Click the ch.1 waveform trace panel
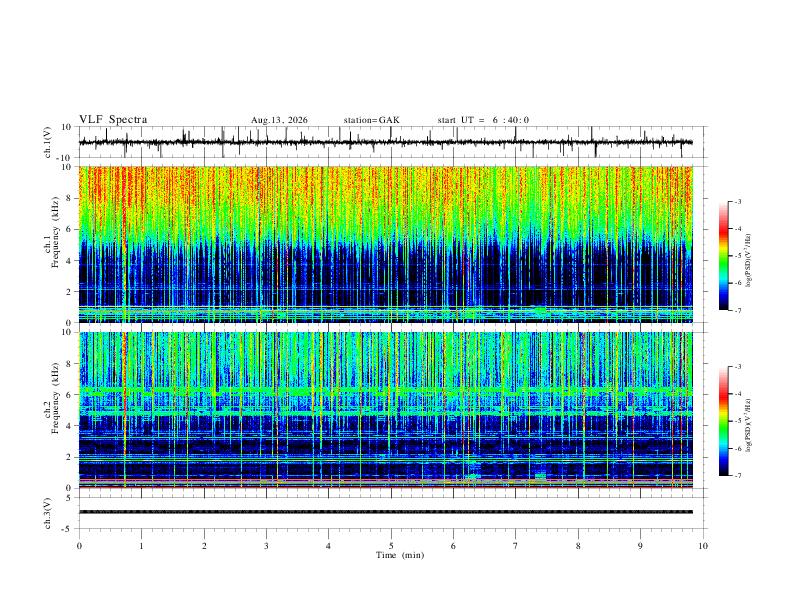The height and width of the screenshot is (612, 792). [x=386, y=142]
